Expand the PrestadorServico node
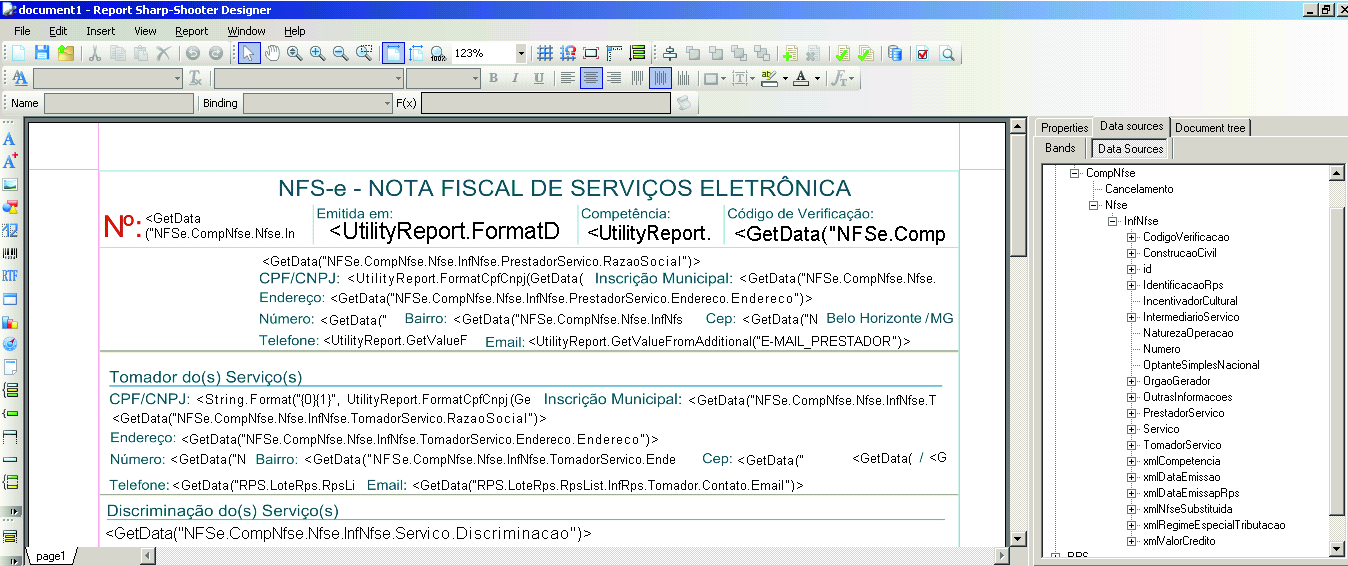 click(1132, 413)
